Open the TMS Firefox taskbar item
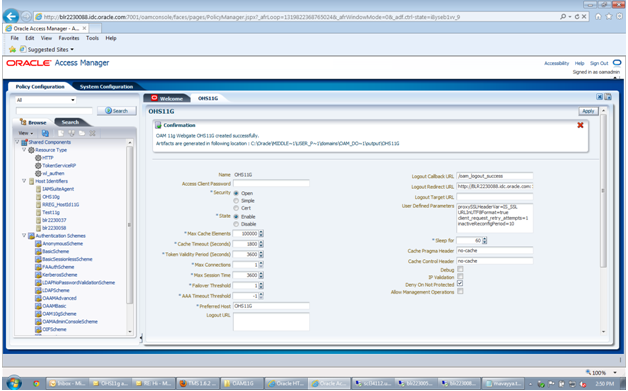This screenshot has height=391, width=628. coord(198,383)
